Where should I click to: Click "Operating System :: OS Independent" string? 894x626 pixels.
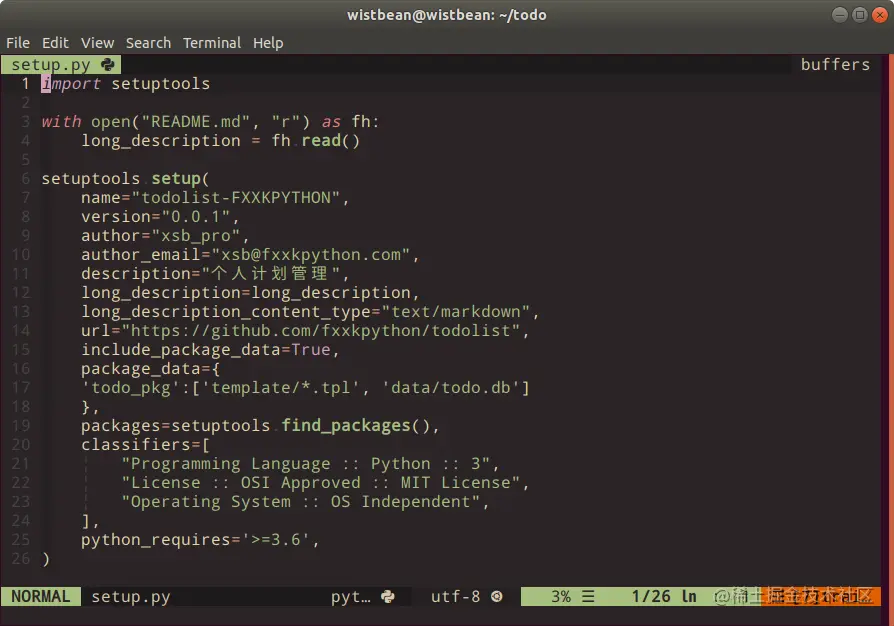(x=300, y=502)
